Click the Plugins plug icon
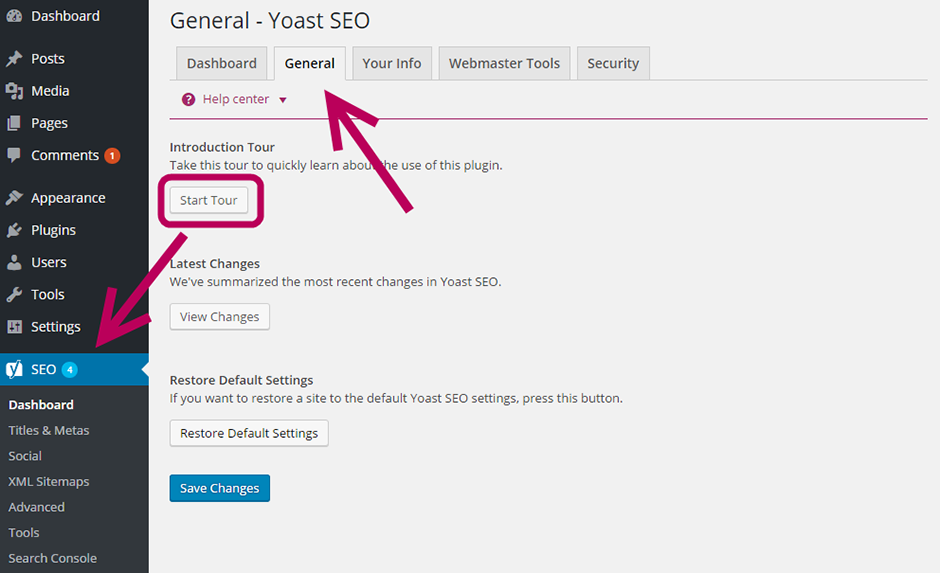The width and height of the screenshot is (940, 573). point(14,230)
